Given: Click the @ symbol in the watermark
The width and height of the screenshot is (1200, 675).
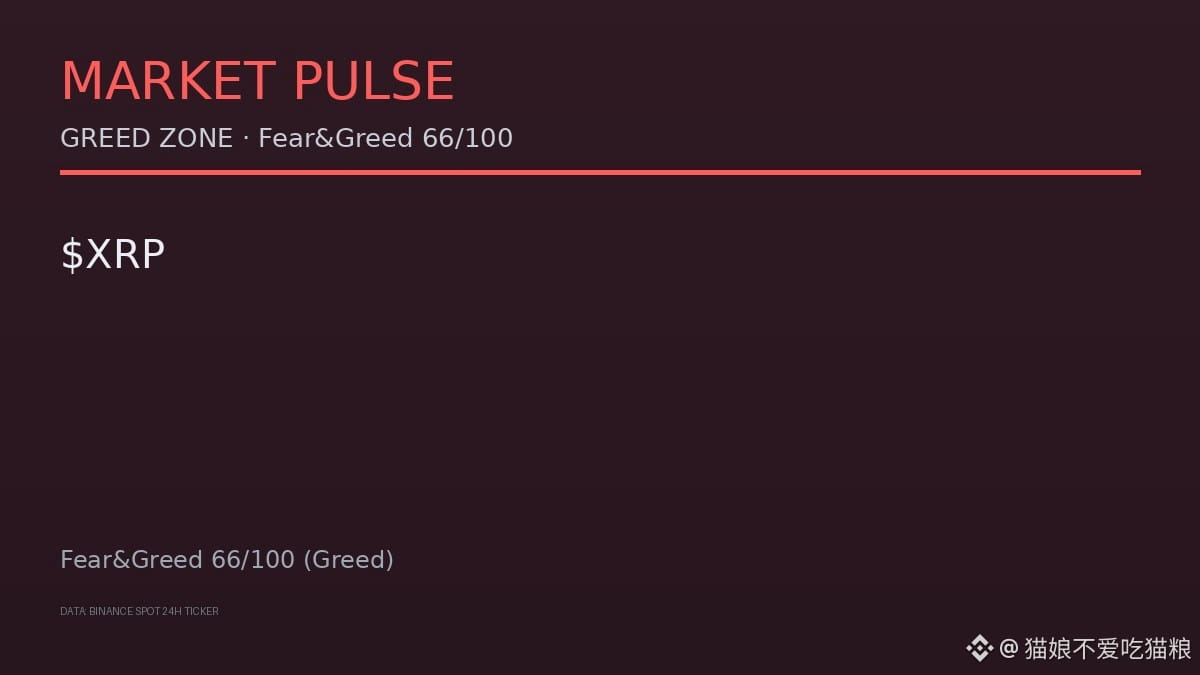Looking at the screenshot, I should tap(1009, 648).
